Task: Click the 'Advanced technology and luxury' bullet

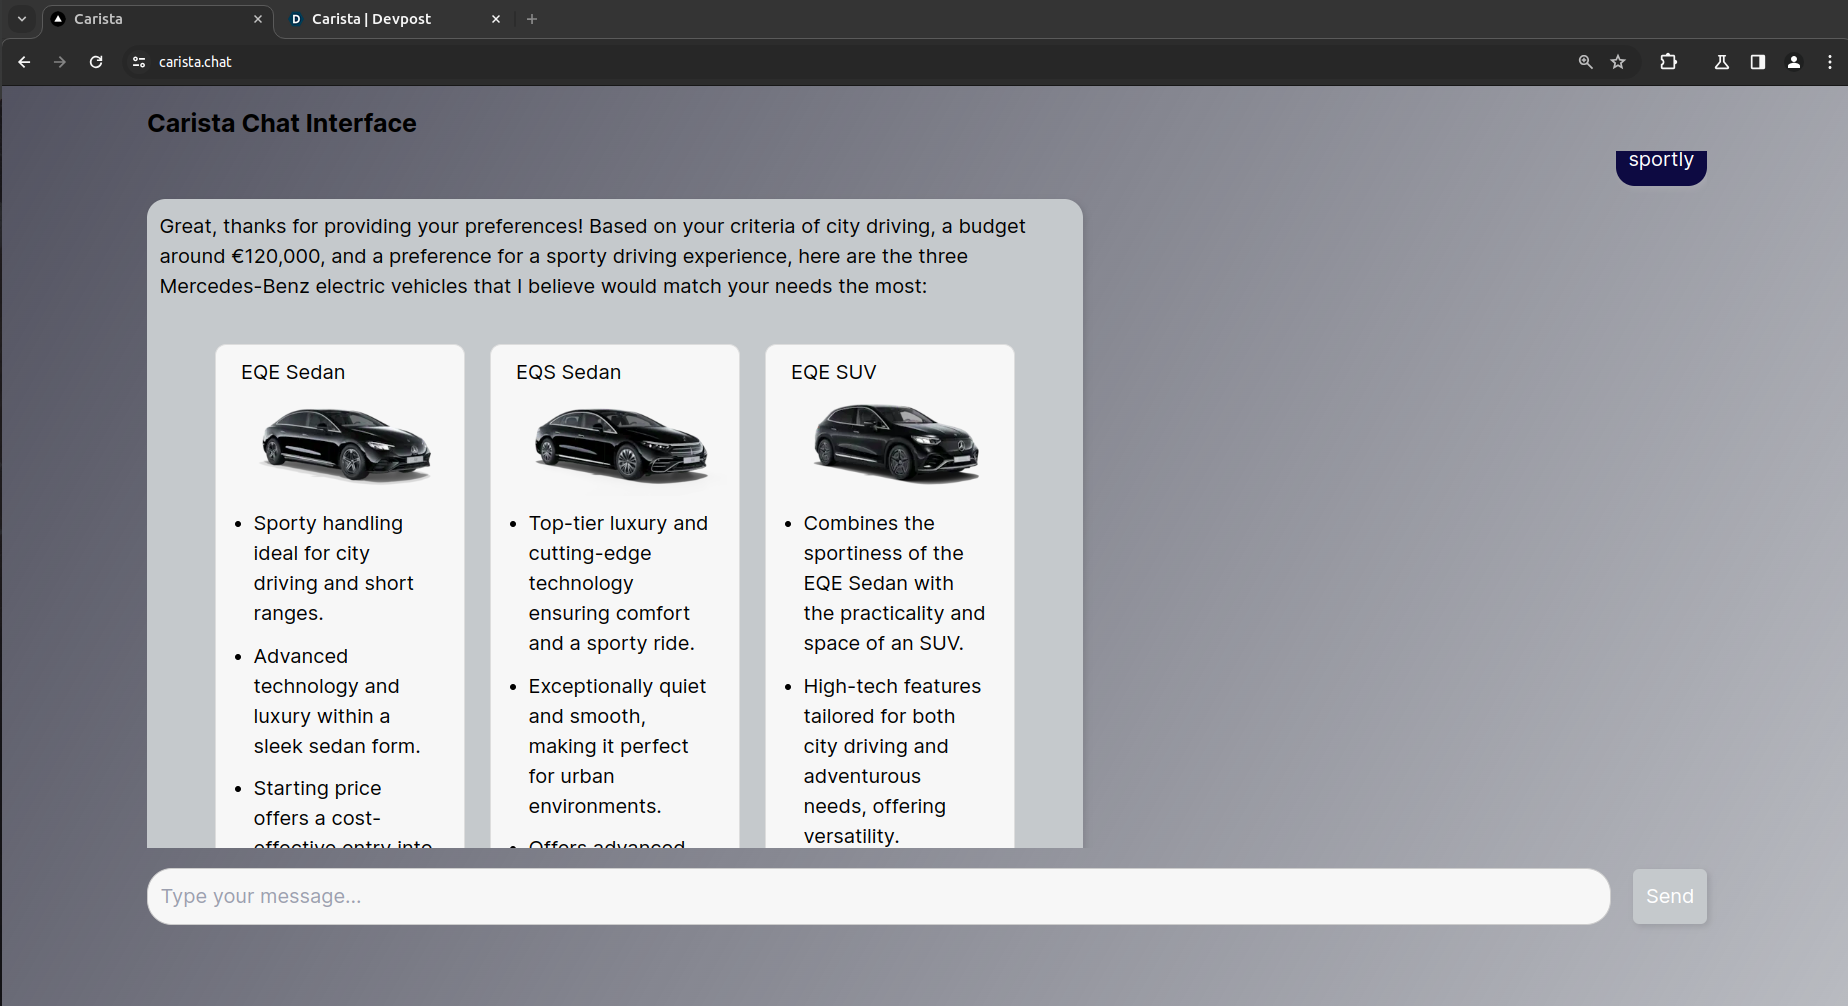Action: coord(337,701)
